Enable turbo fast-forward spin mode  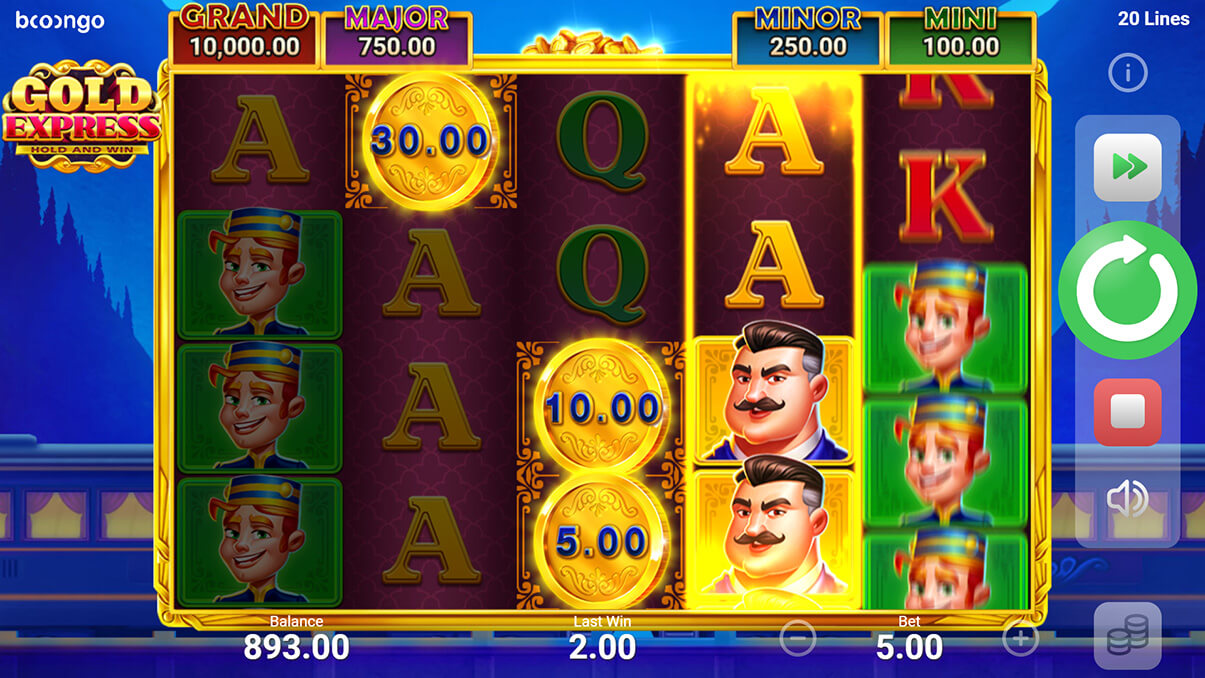[x=1128, y=167]
